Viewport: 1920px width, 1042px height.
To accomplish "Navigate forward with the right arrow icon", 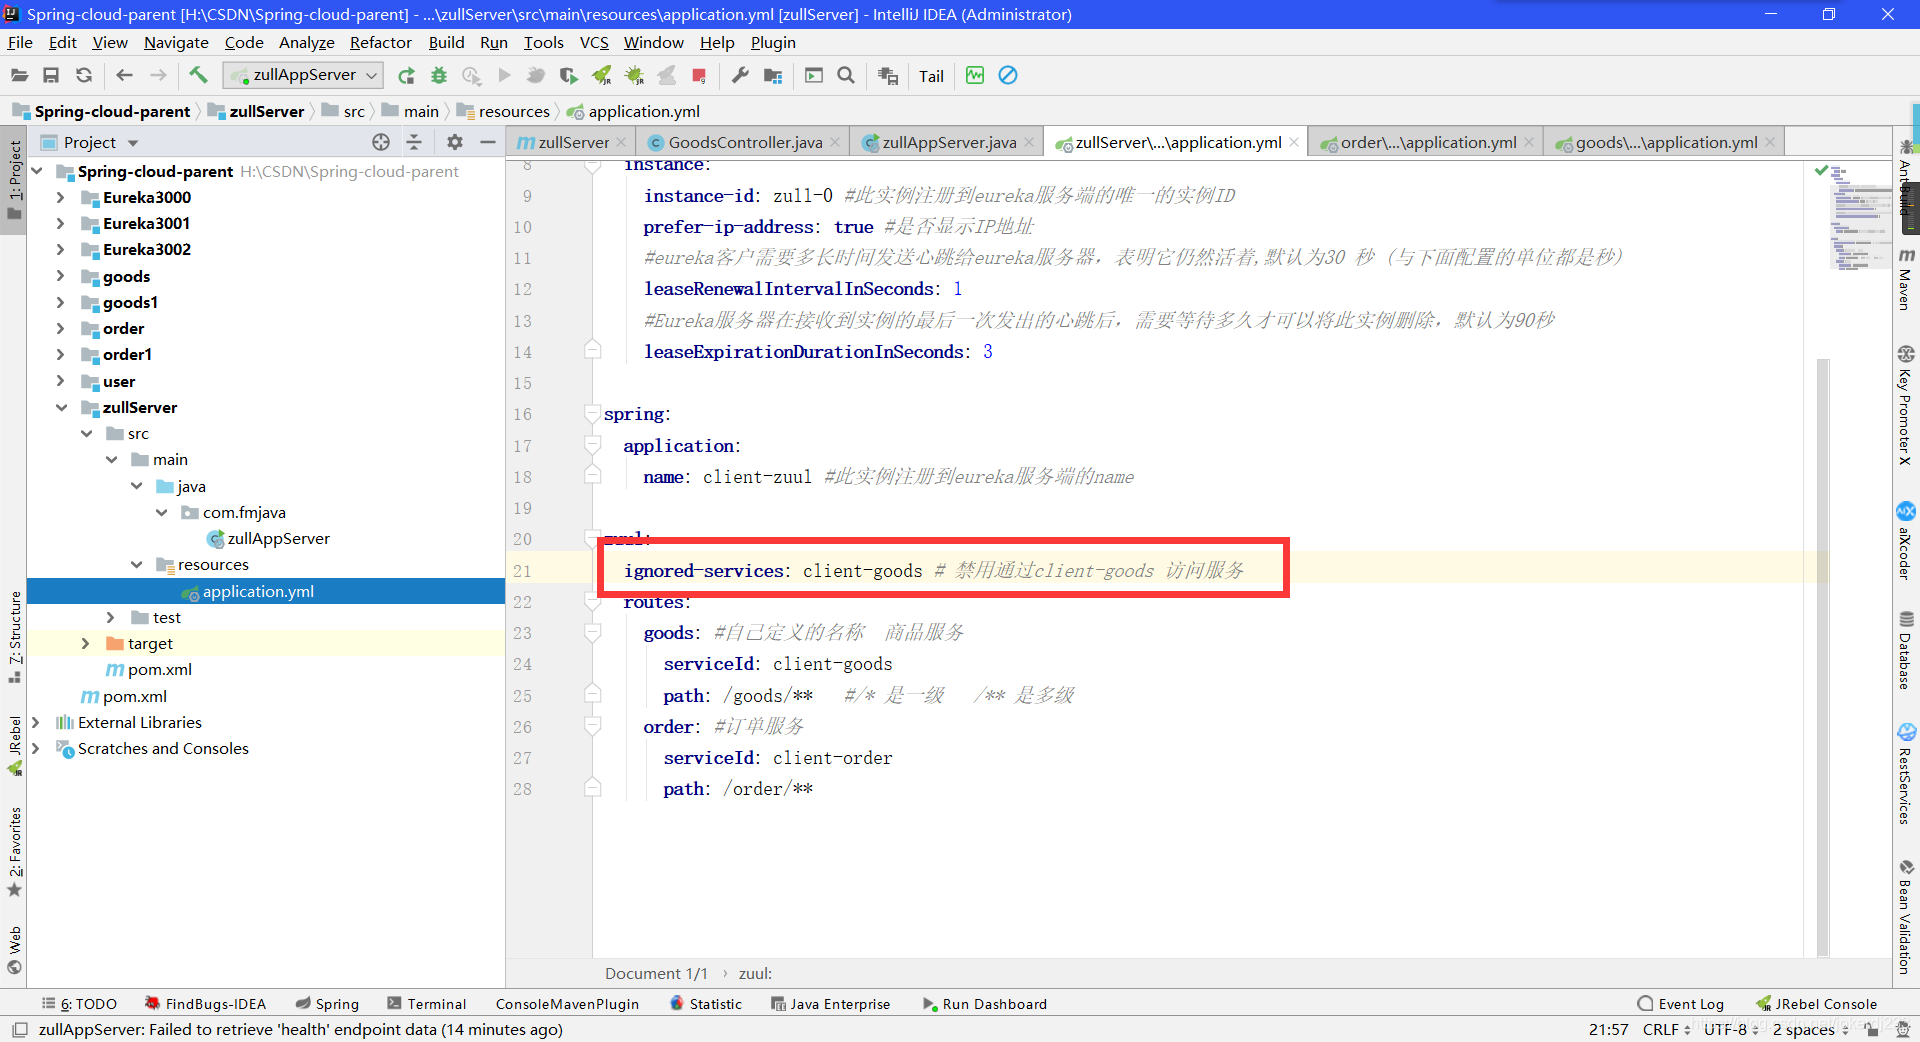I will [x=158, y=75].
